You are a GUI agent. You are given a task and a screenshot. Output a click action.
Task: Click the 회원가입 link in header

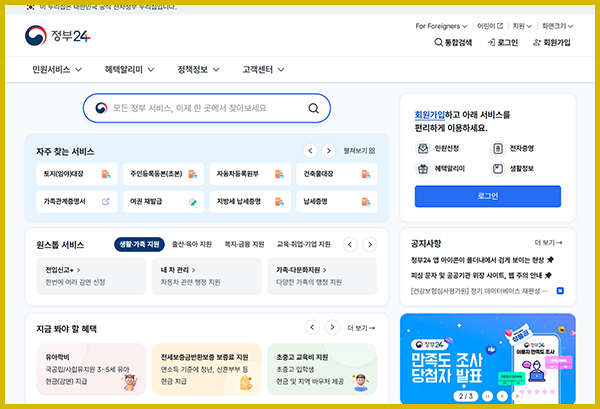tap(551, 42)
